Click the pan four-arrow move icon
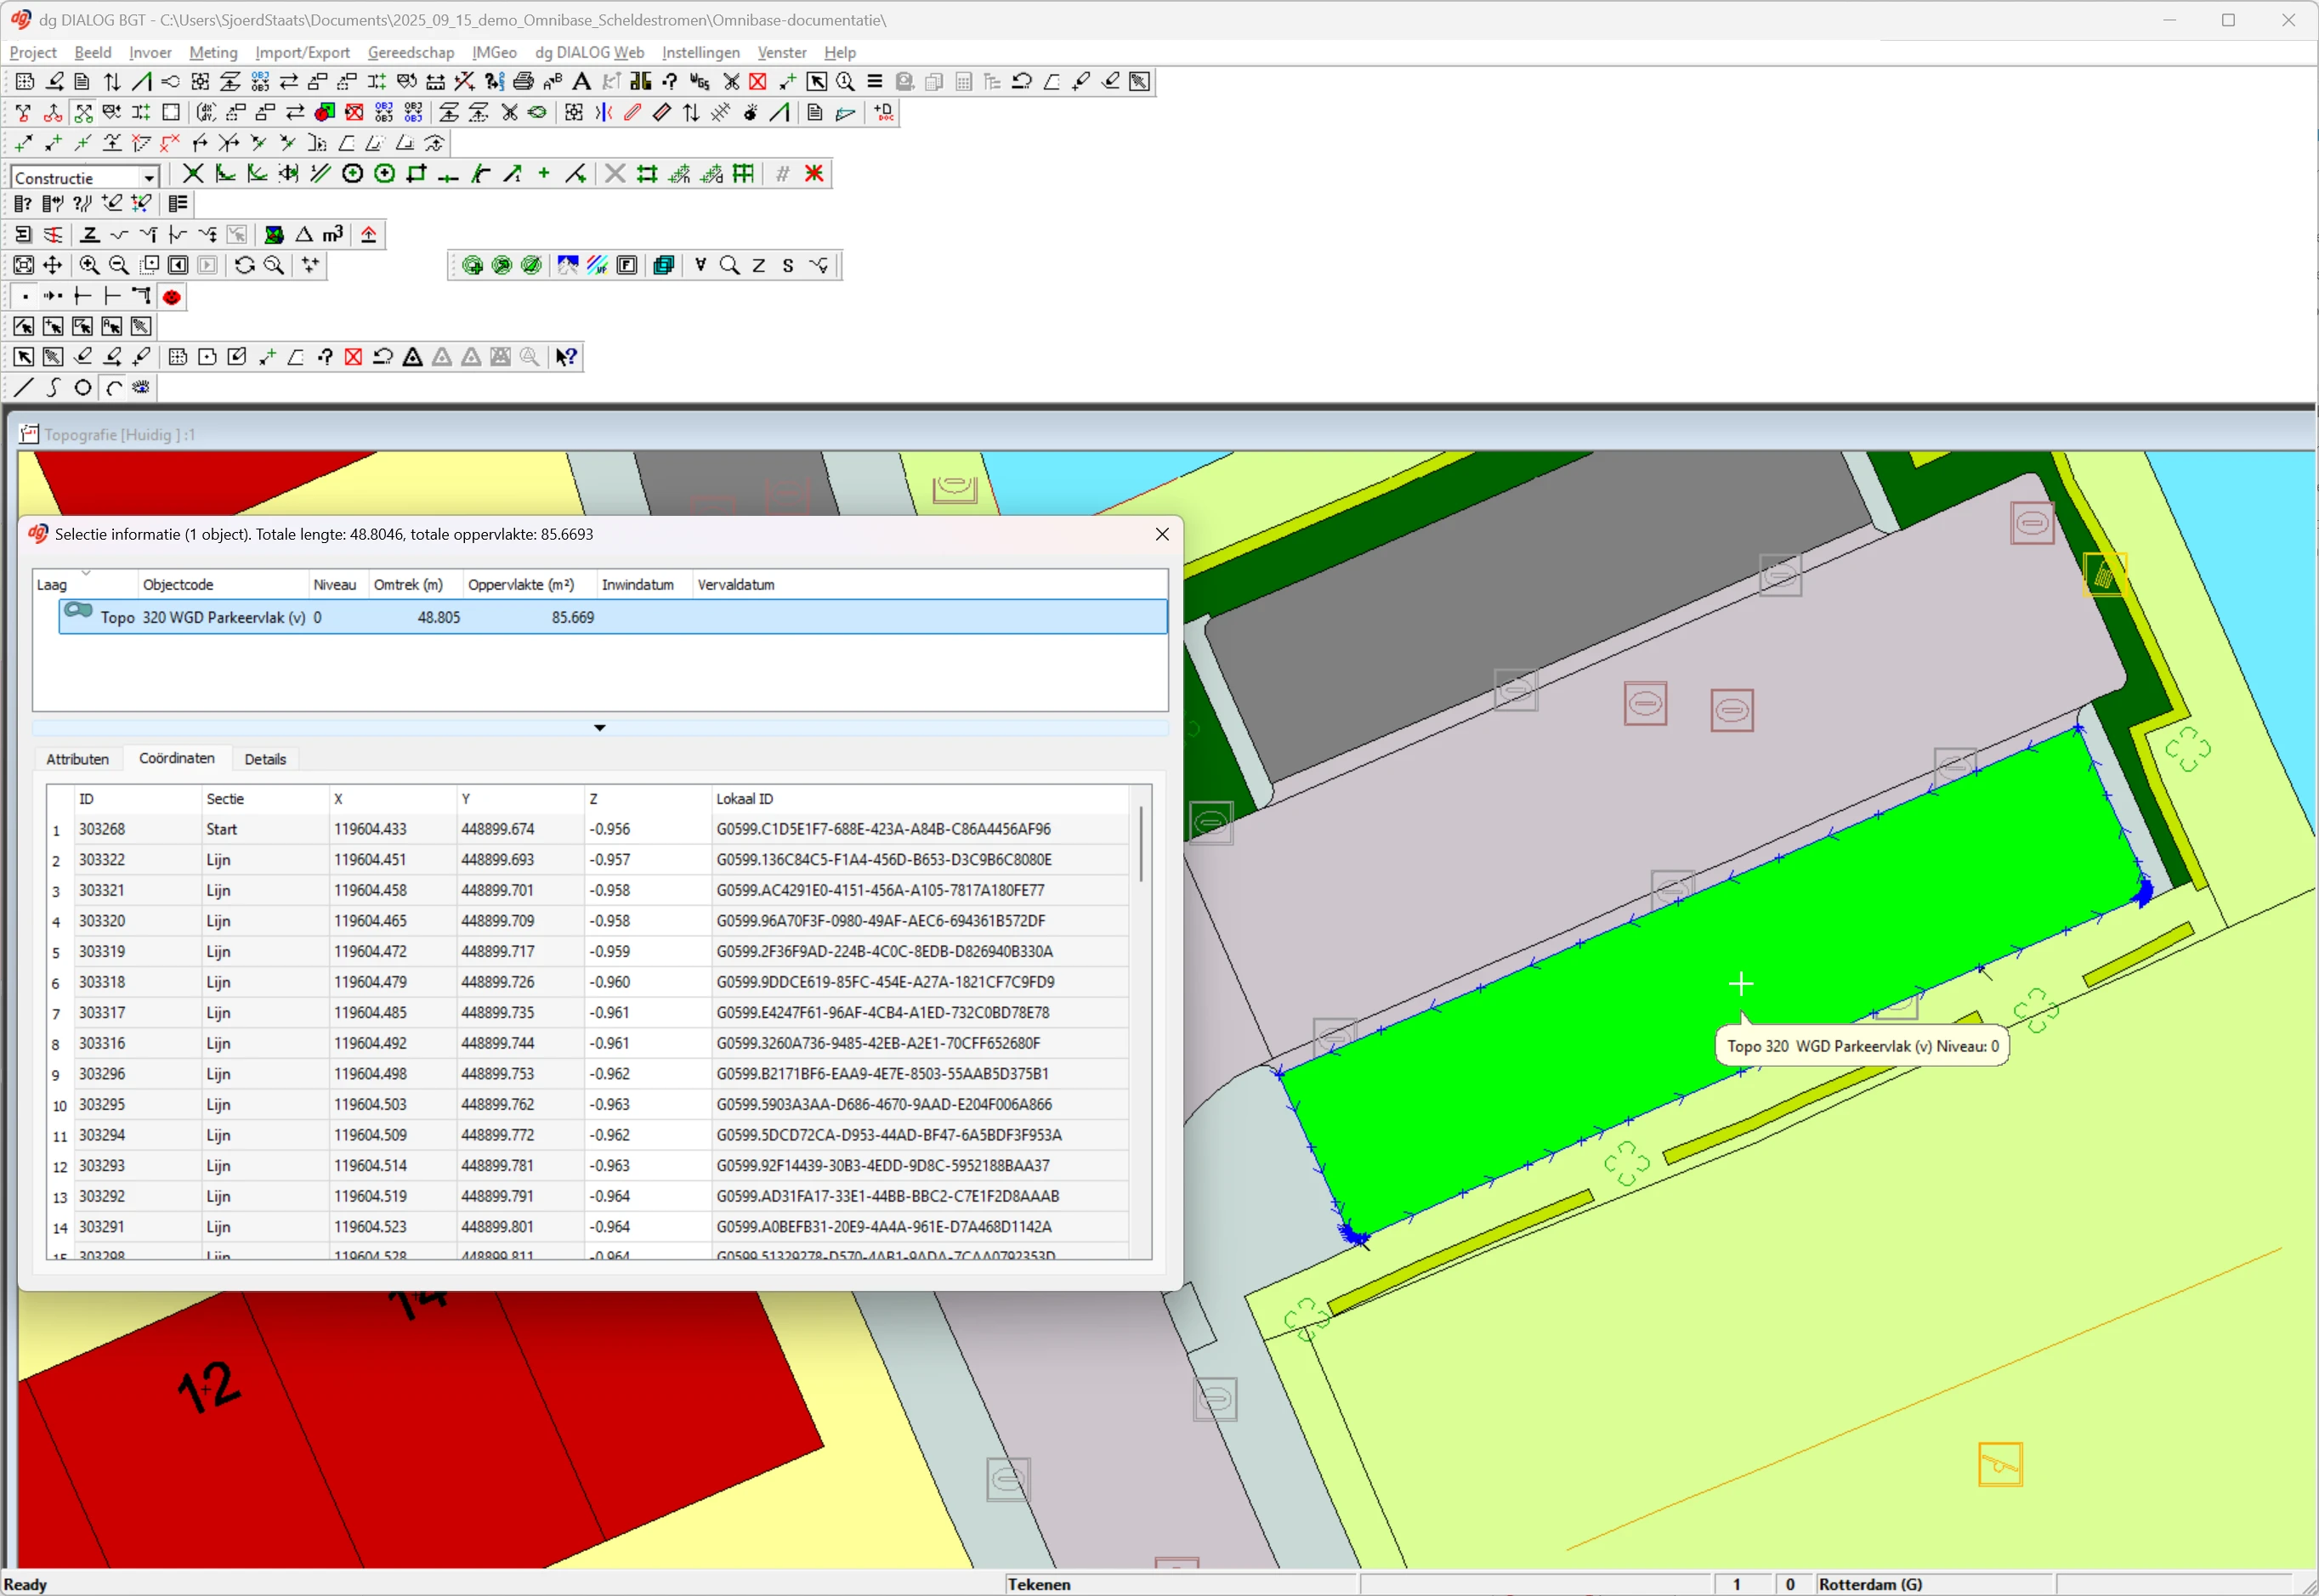This screenshot has height=1596, width=2319. (x=52, y=266)
